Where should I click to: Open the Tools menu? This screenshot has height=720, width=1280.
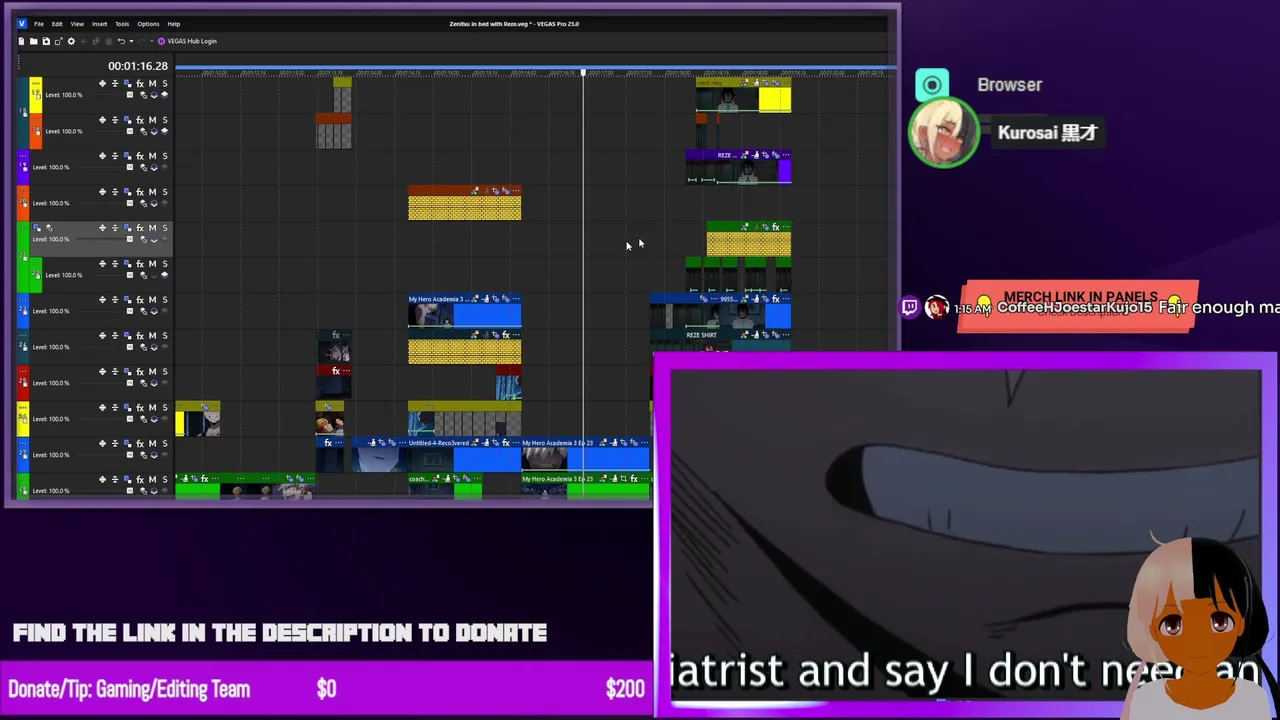tap(122, 24)
